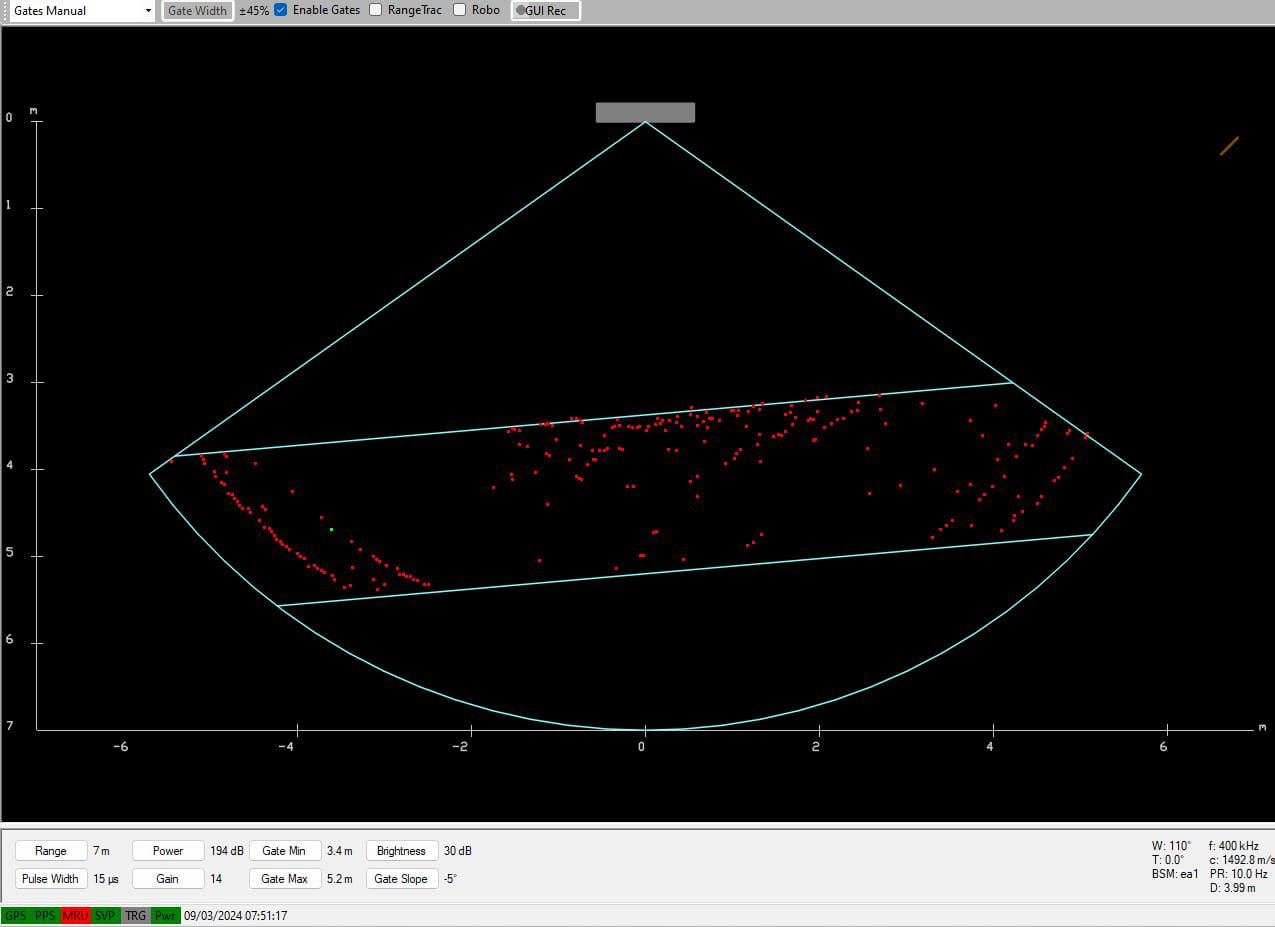Click the Brightness button
The image size is (1275, 927).
pyautogui.click(x=402, y=851)
